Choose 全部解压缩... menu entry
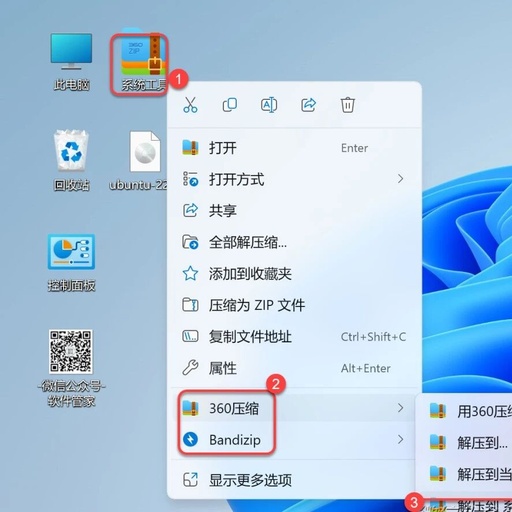Image resolution: width=512 pixels, height=512 pixels. coord(294,242)
